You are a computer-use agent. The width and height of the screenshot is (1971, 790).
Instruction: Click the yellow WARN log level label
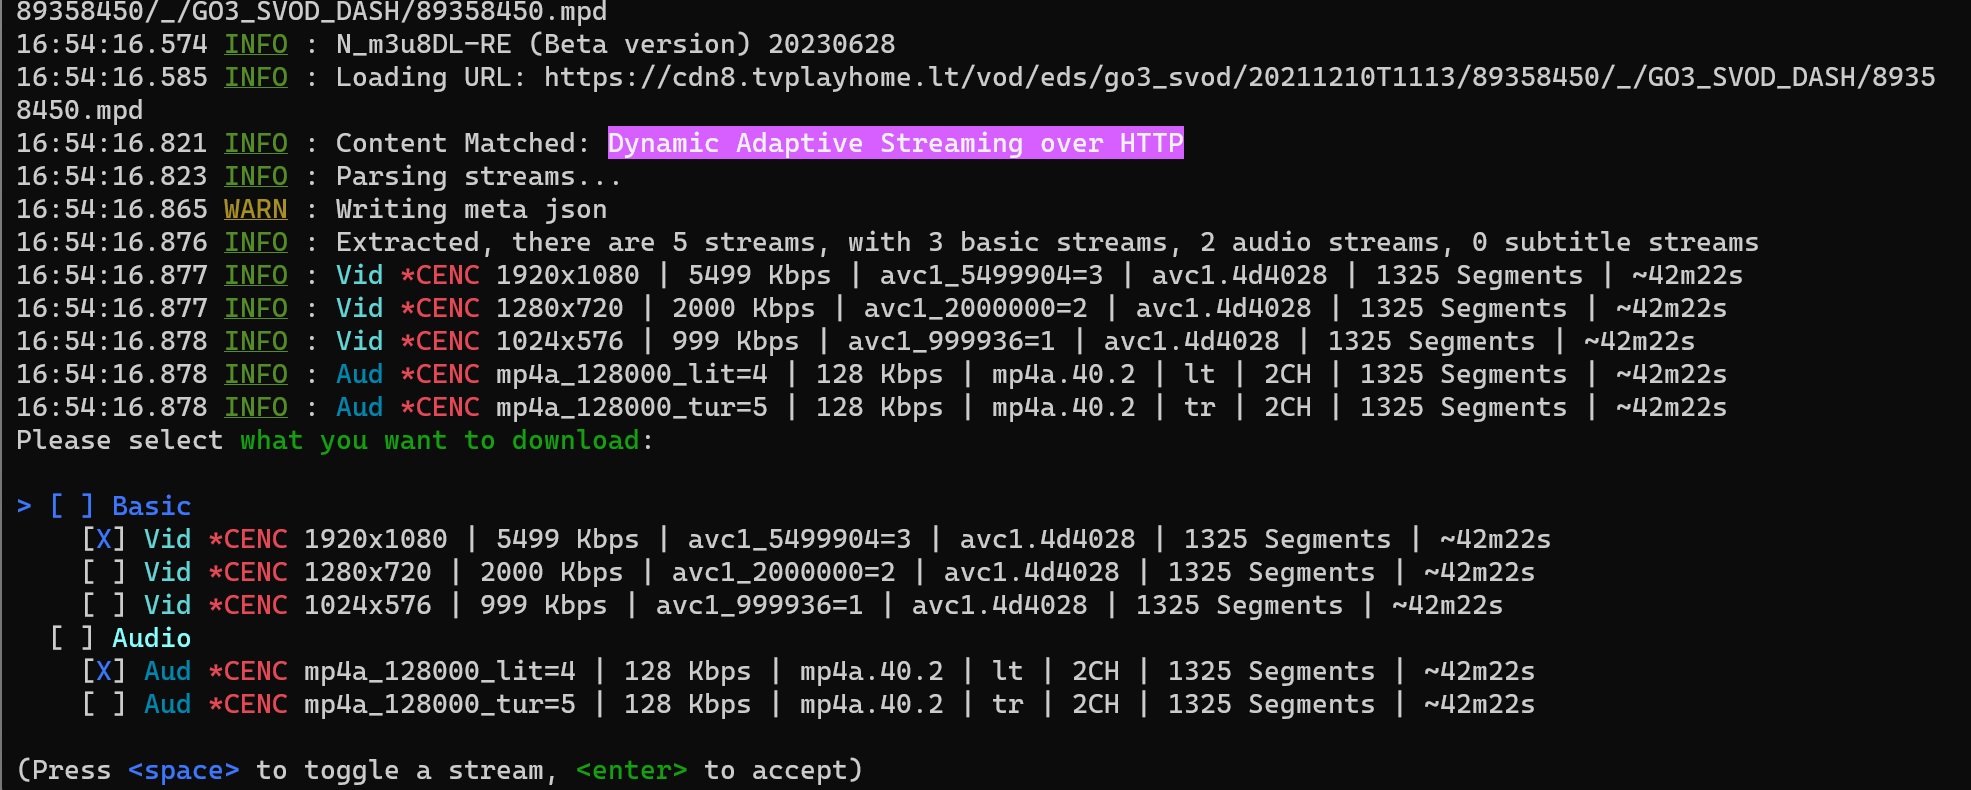pyautogui.click(x=255, y=209)
